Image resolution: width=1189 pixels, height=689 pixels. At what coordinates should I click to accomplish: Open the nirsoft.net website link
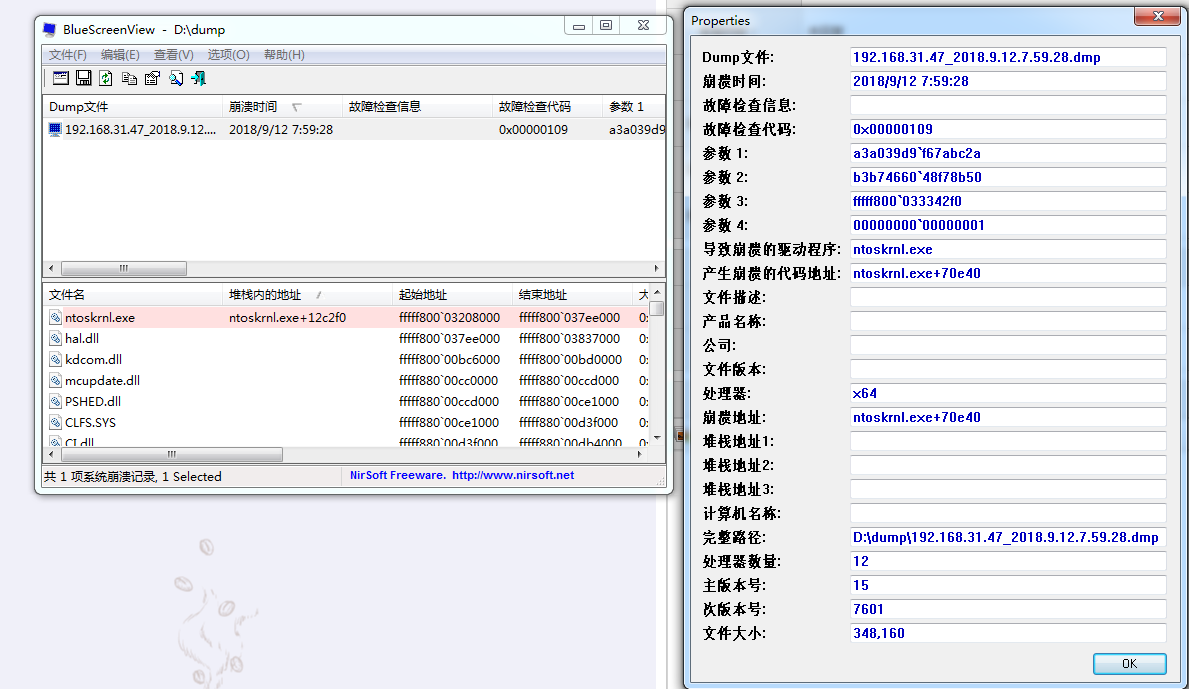tap(512, 476)
